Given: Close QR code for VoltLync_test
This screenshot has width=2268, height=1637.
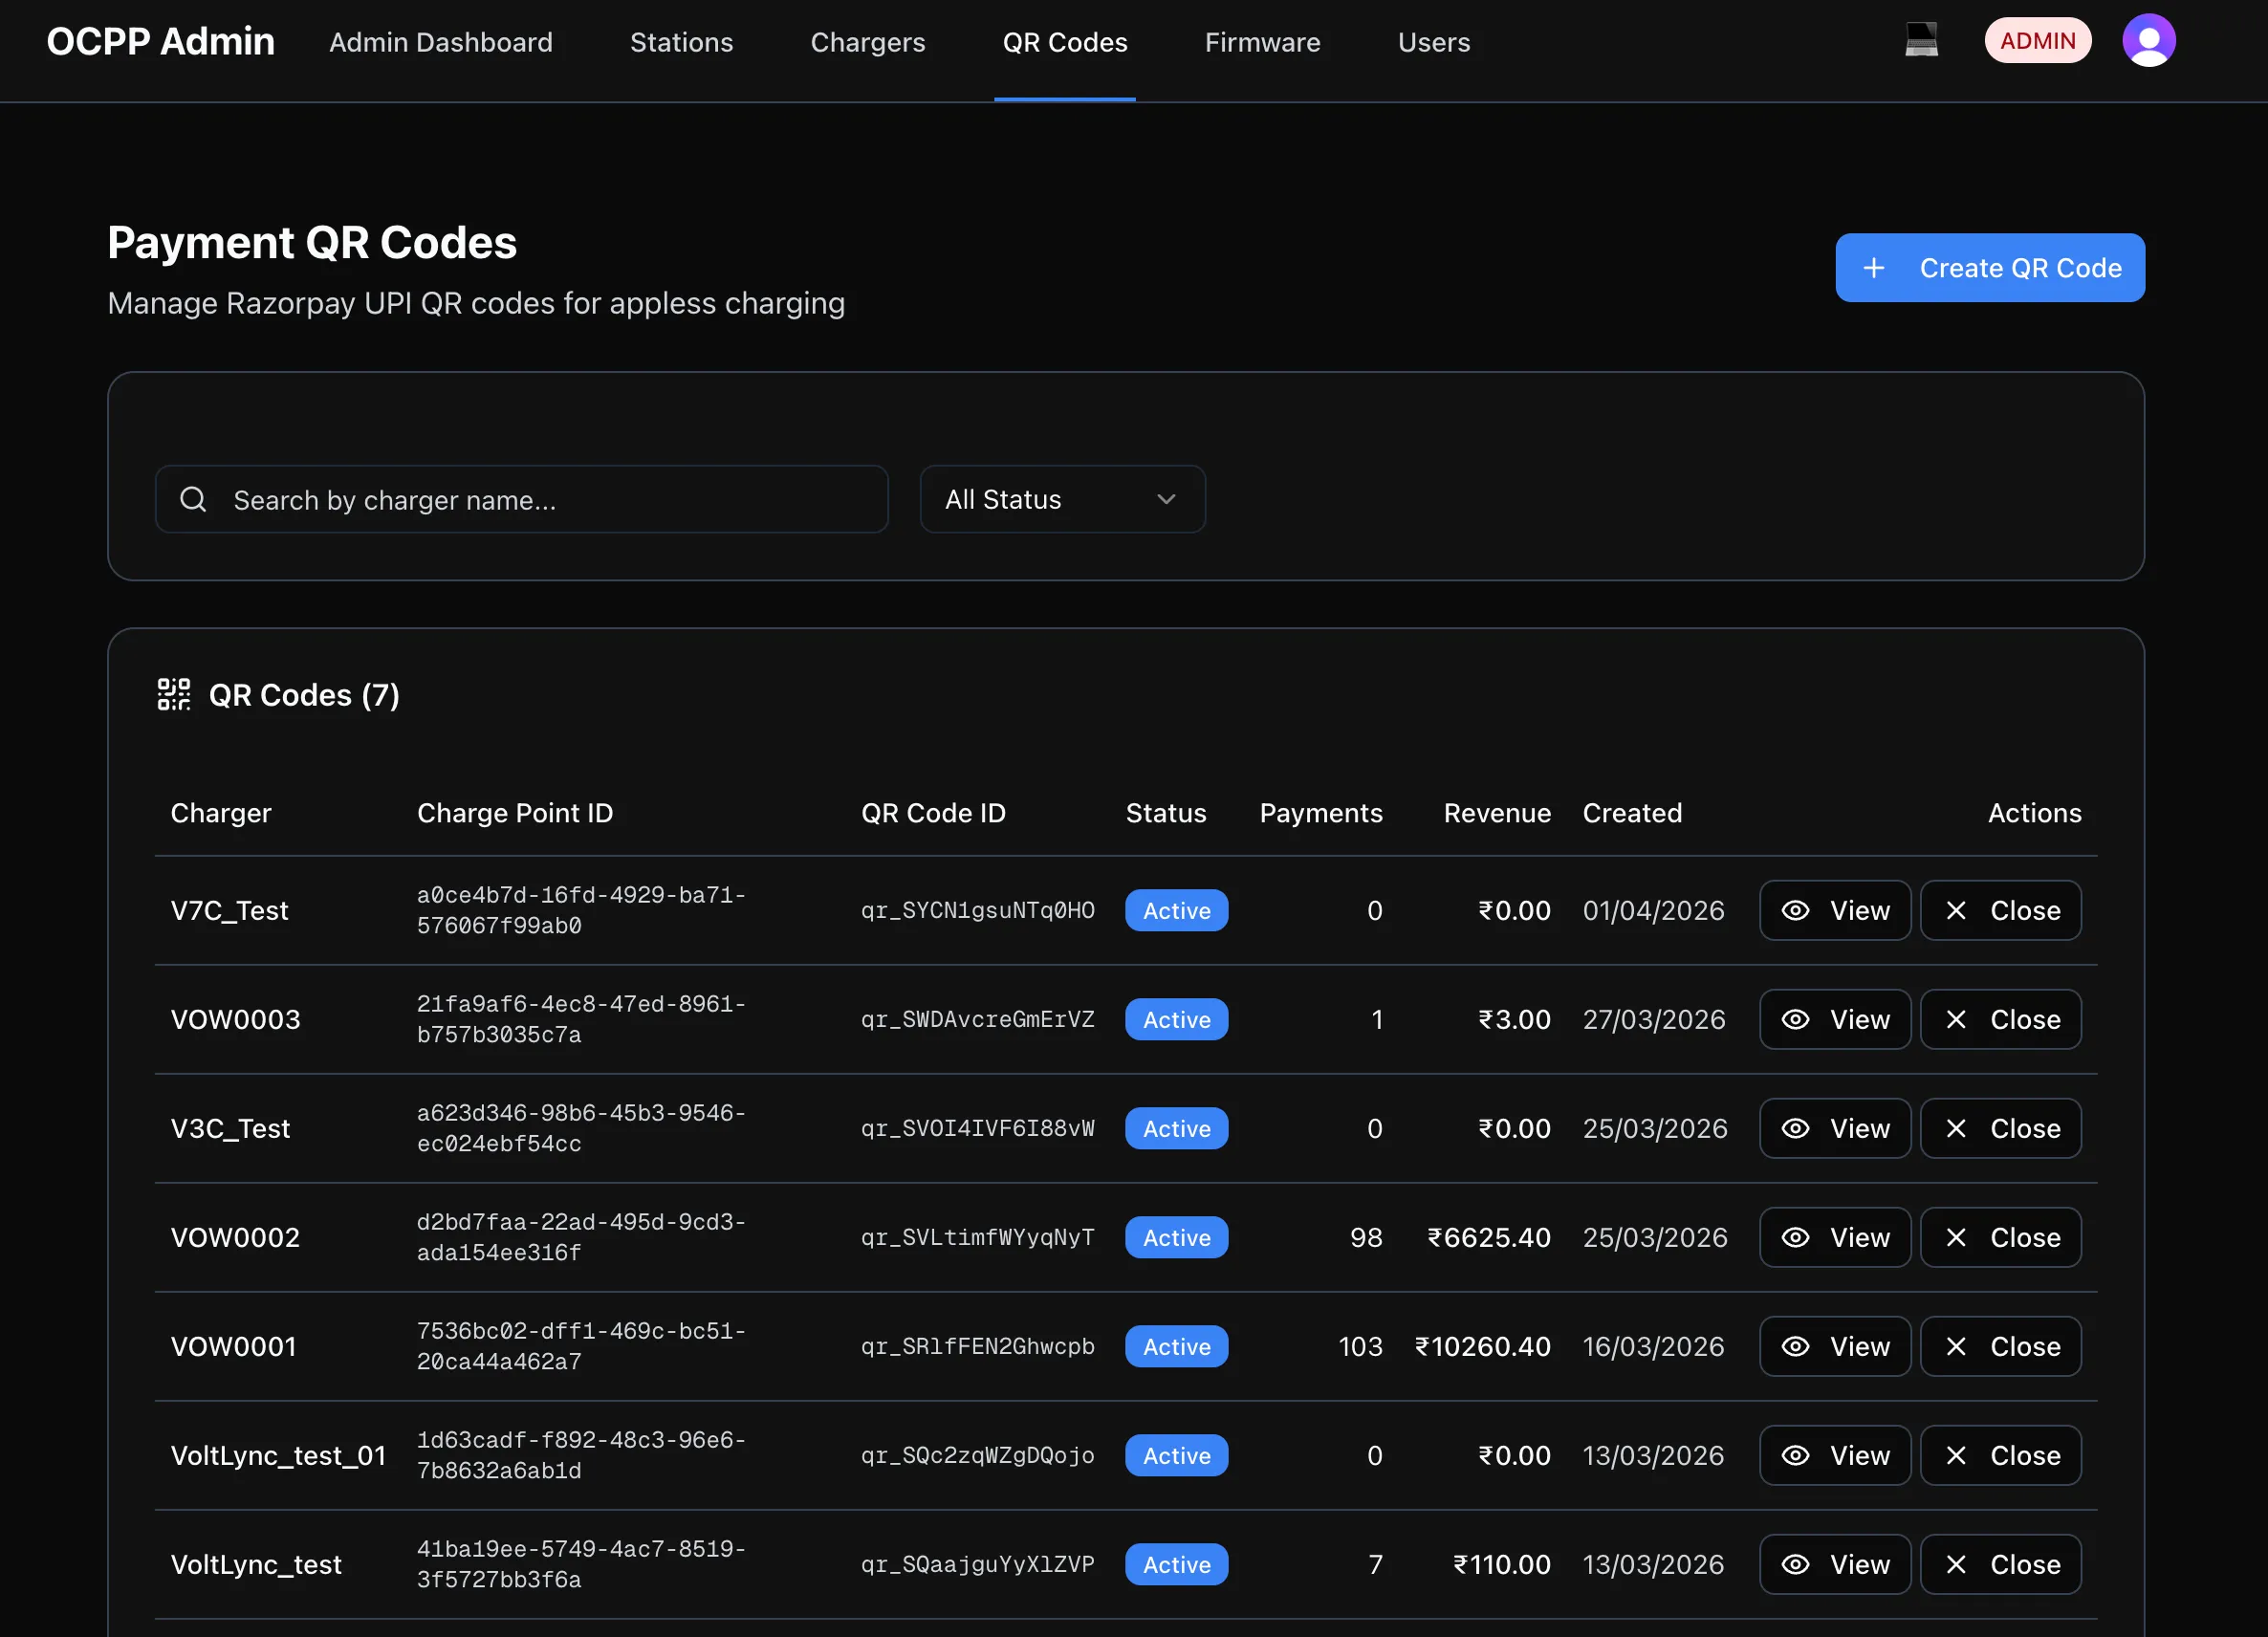Looking at the screenshot, I should click(2000, 1564).
